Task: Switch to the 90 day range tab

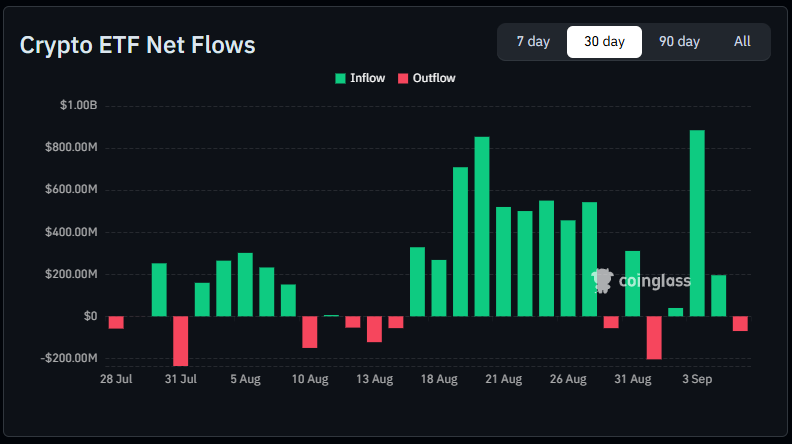Action: pyautogui.click(x=679, y=41)
